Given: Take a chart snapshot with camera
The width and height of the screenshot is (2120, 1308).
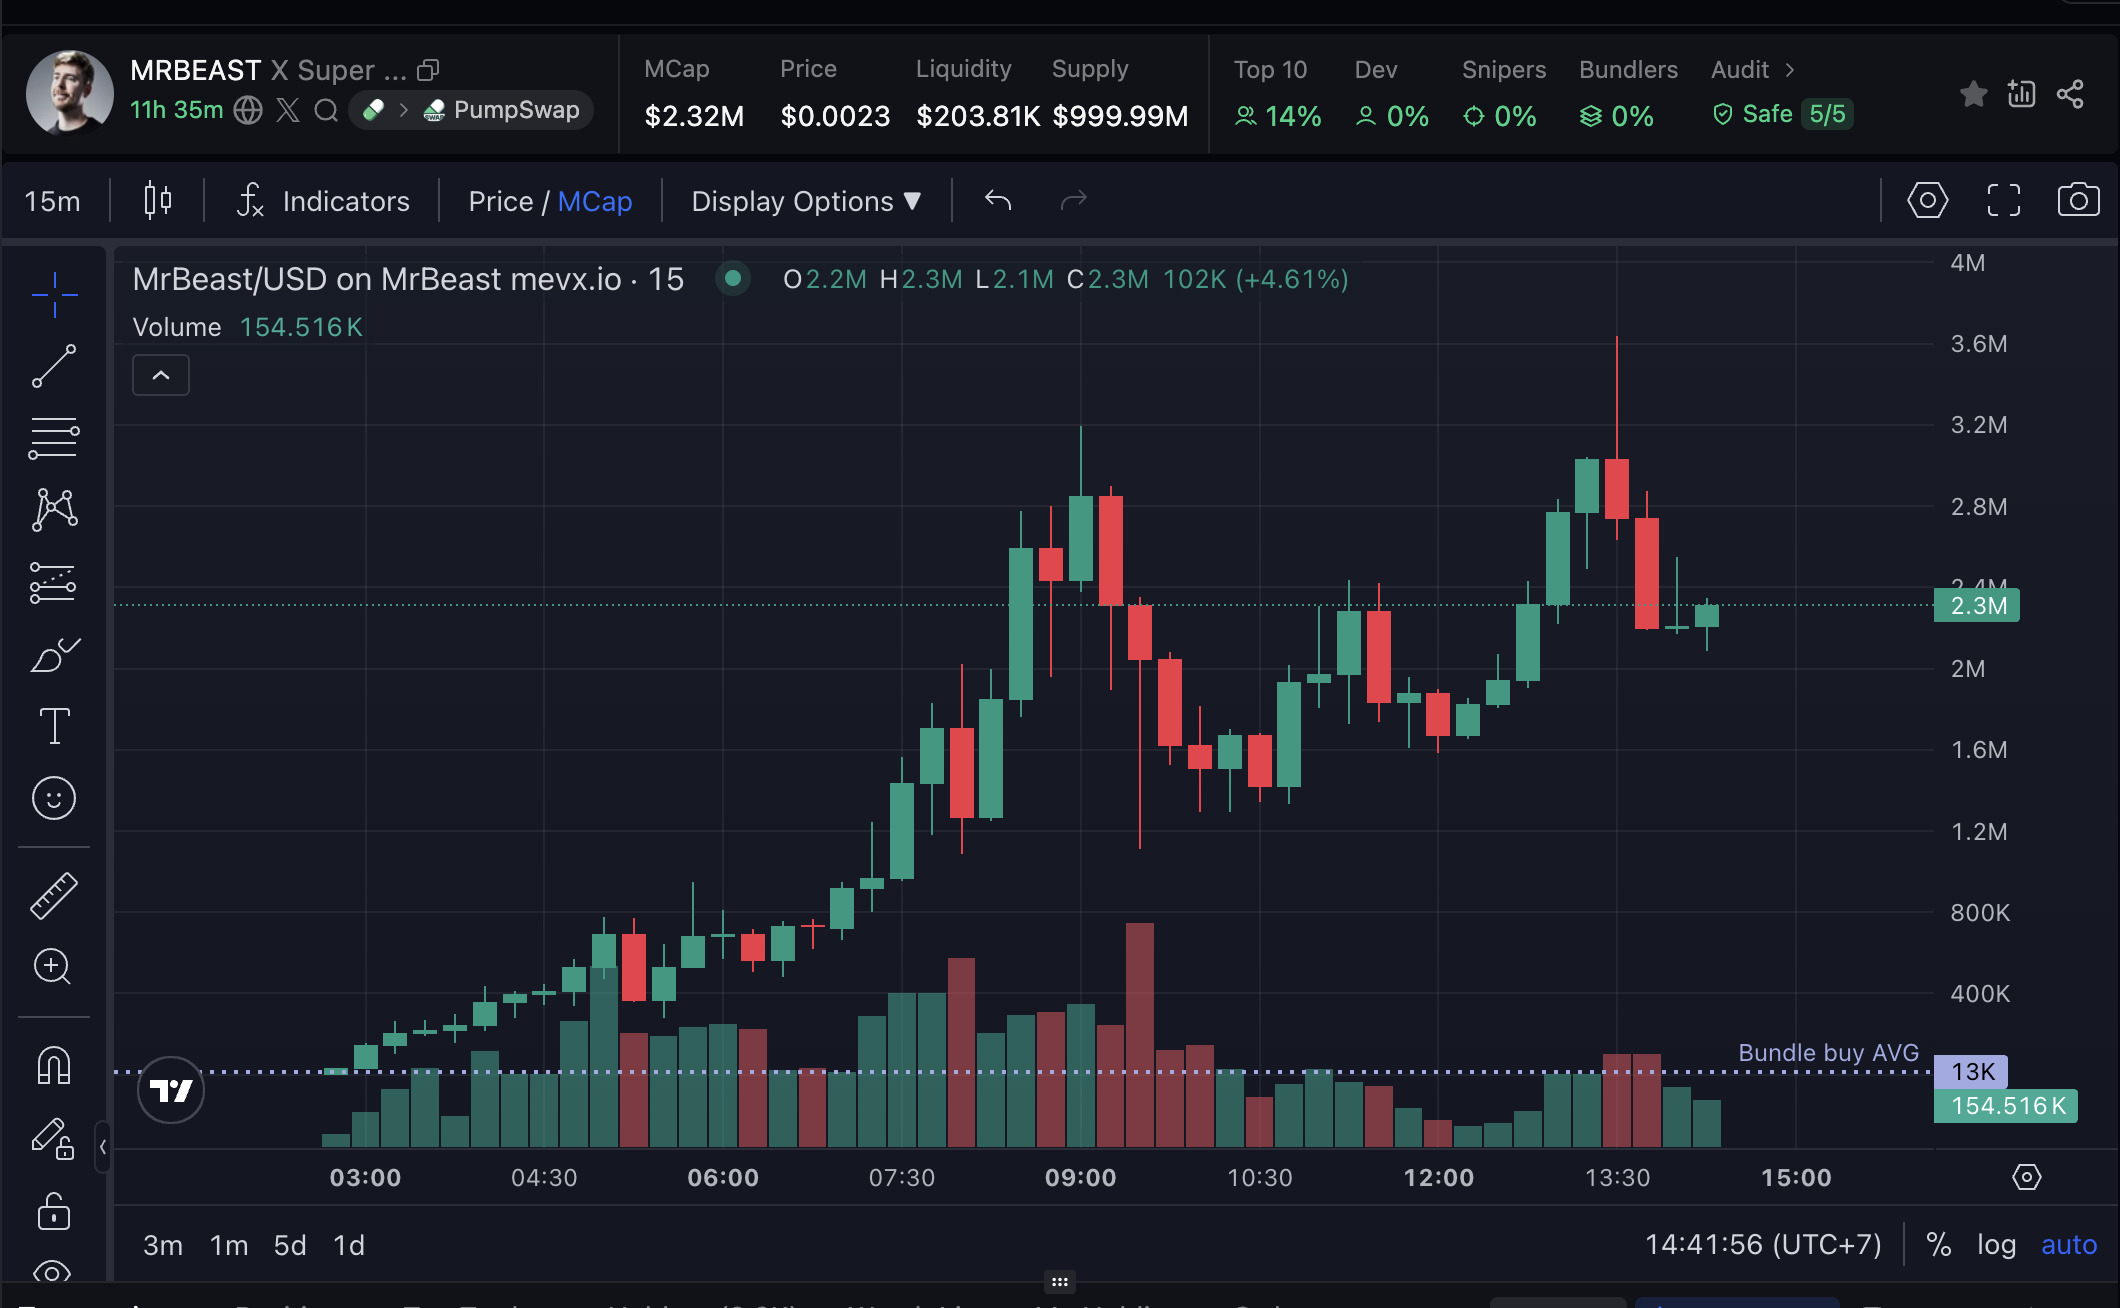Looking at the screenshot, I should pos(2078,200).
